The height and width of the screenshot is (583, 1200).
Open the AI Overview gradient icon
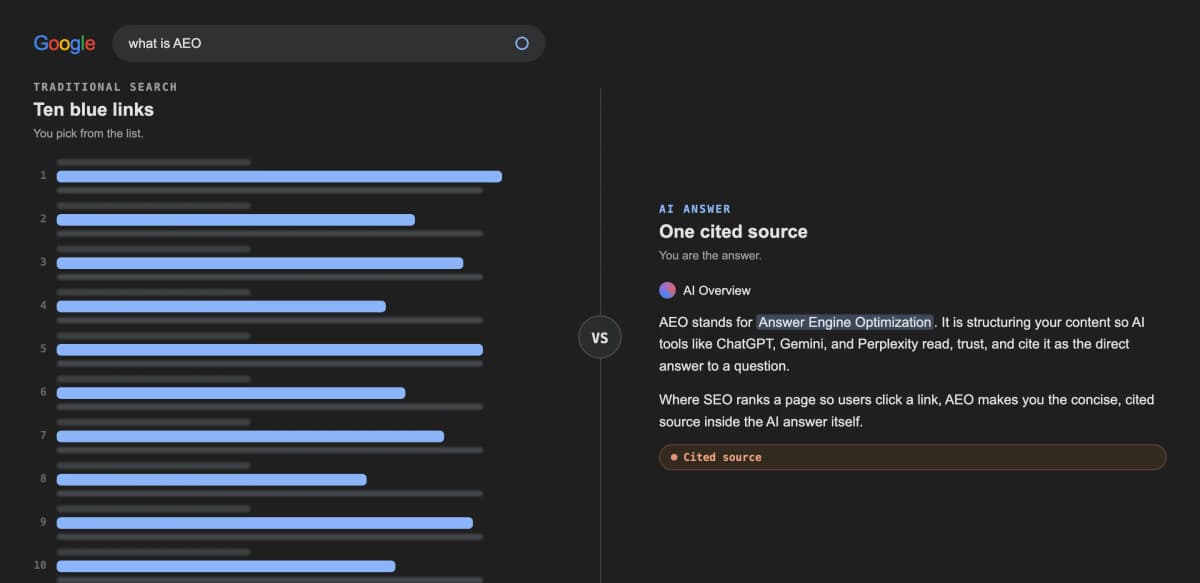tap(667, 290)
